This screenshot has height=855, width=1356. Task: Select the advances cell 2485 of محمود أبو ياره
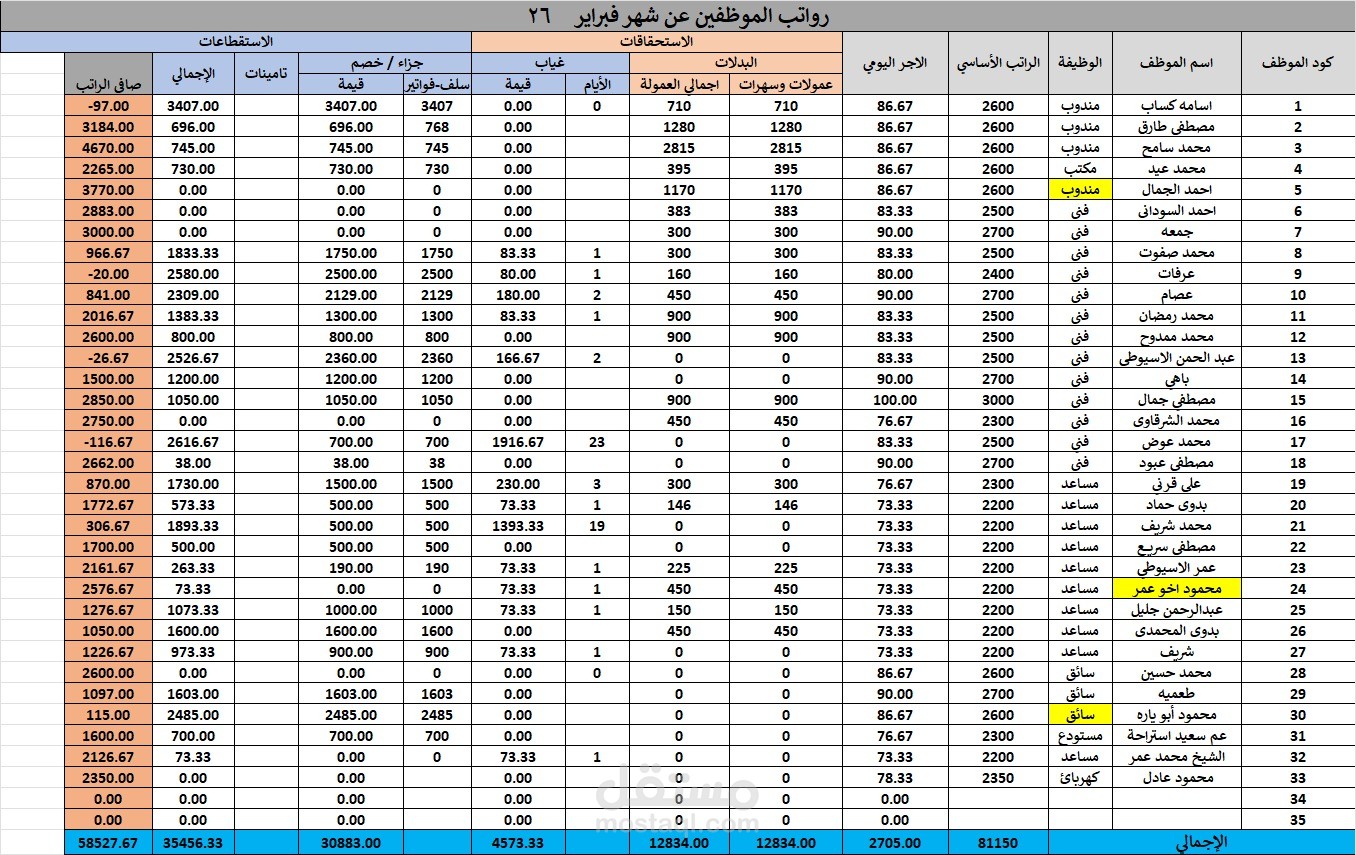pos(437,715)
